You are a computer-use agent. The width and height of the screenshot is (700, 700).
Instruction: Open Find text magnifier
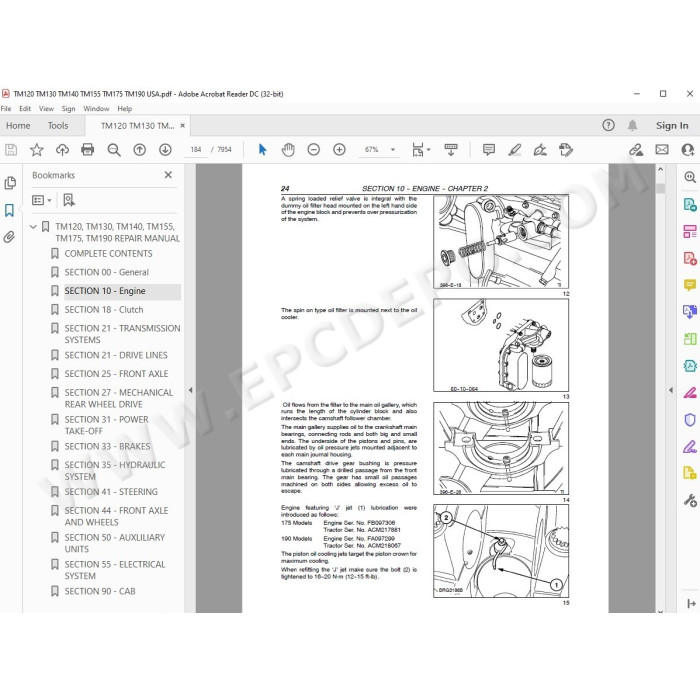pos(114,150)
